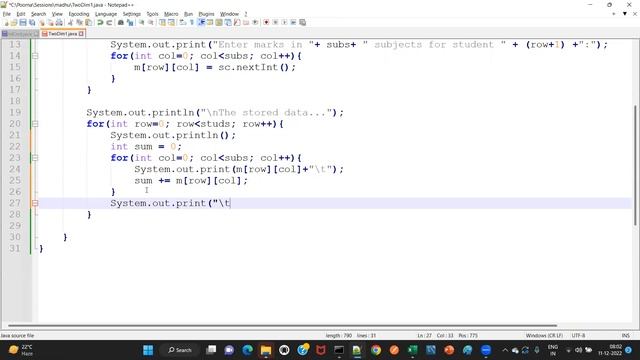Click the Print toolbar icon
This screenshot has height=360, width=640.
point(59,22)
